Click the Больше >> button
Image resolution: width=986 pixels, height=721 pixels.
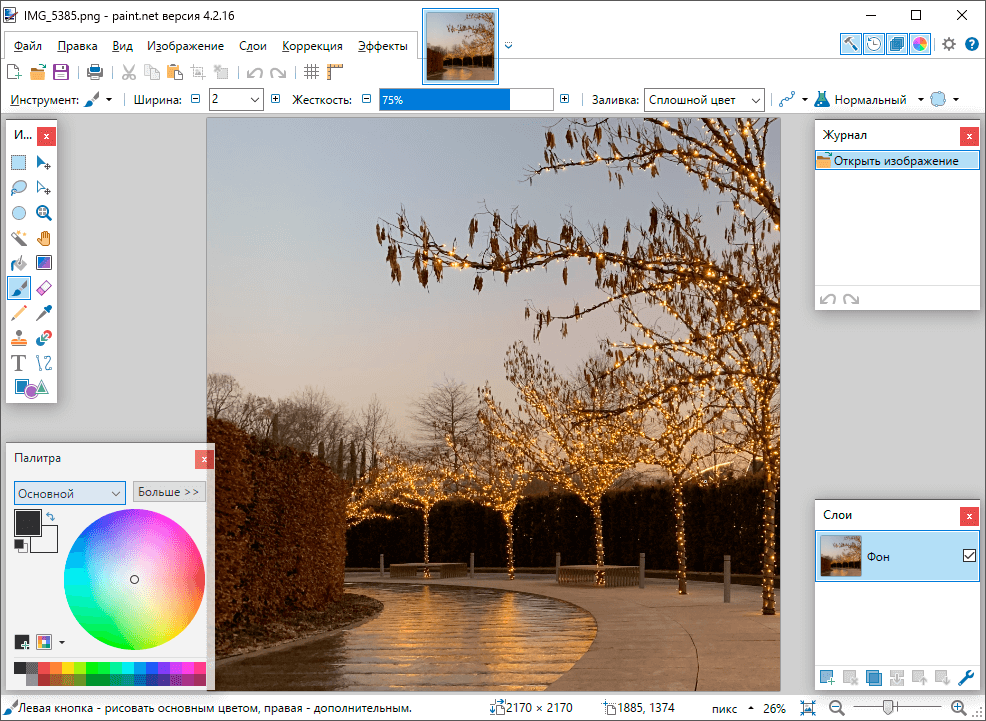coord(169,492)
